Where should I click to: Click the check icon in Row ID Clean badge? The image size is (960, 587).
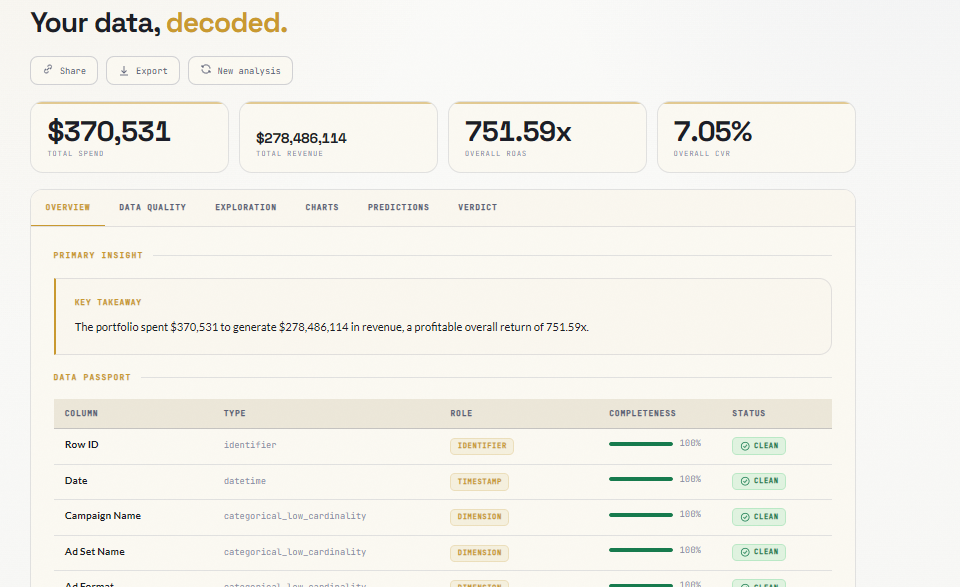click(745, 446)
